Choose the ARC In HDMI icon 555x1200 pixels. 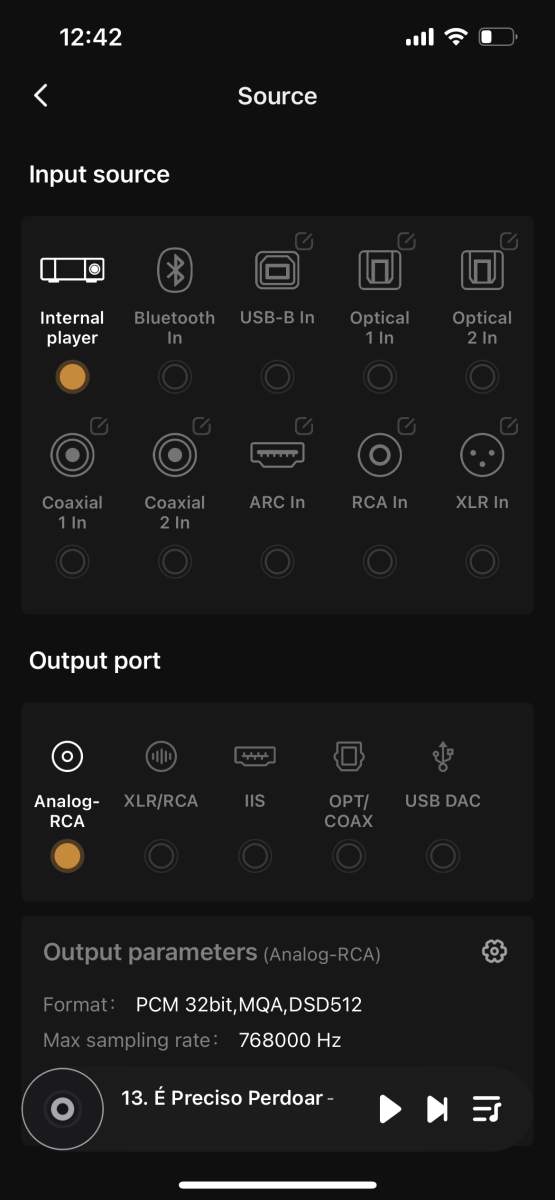coord(277,454)
